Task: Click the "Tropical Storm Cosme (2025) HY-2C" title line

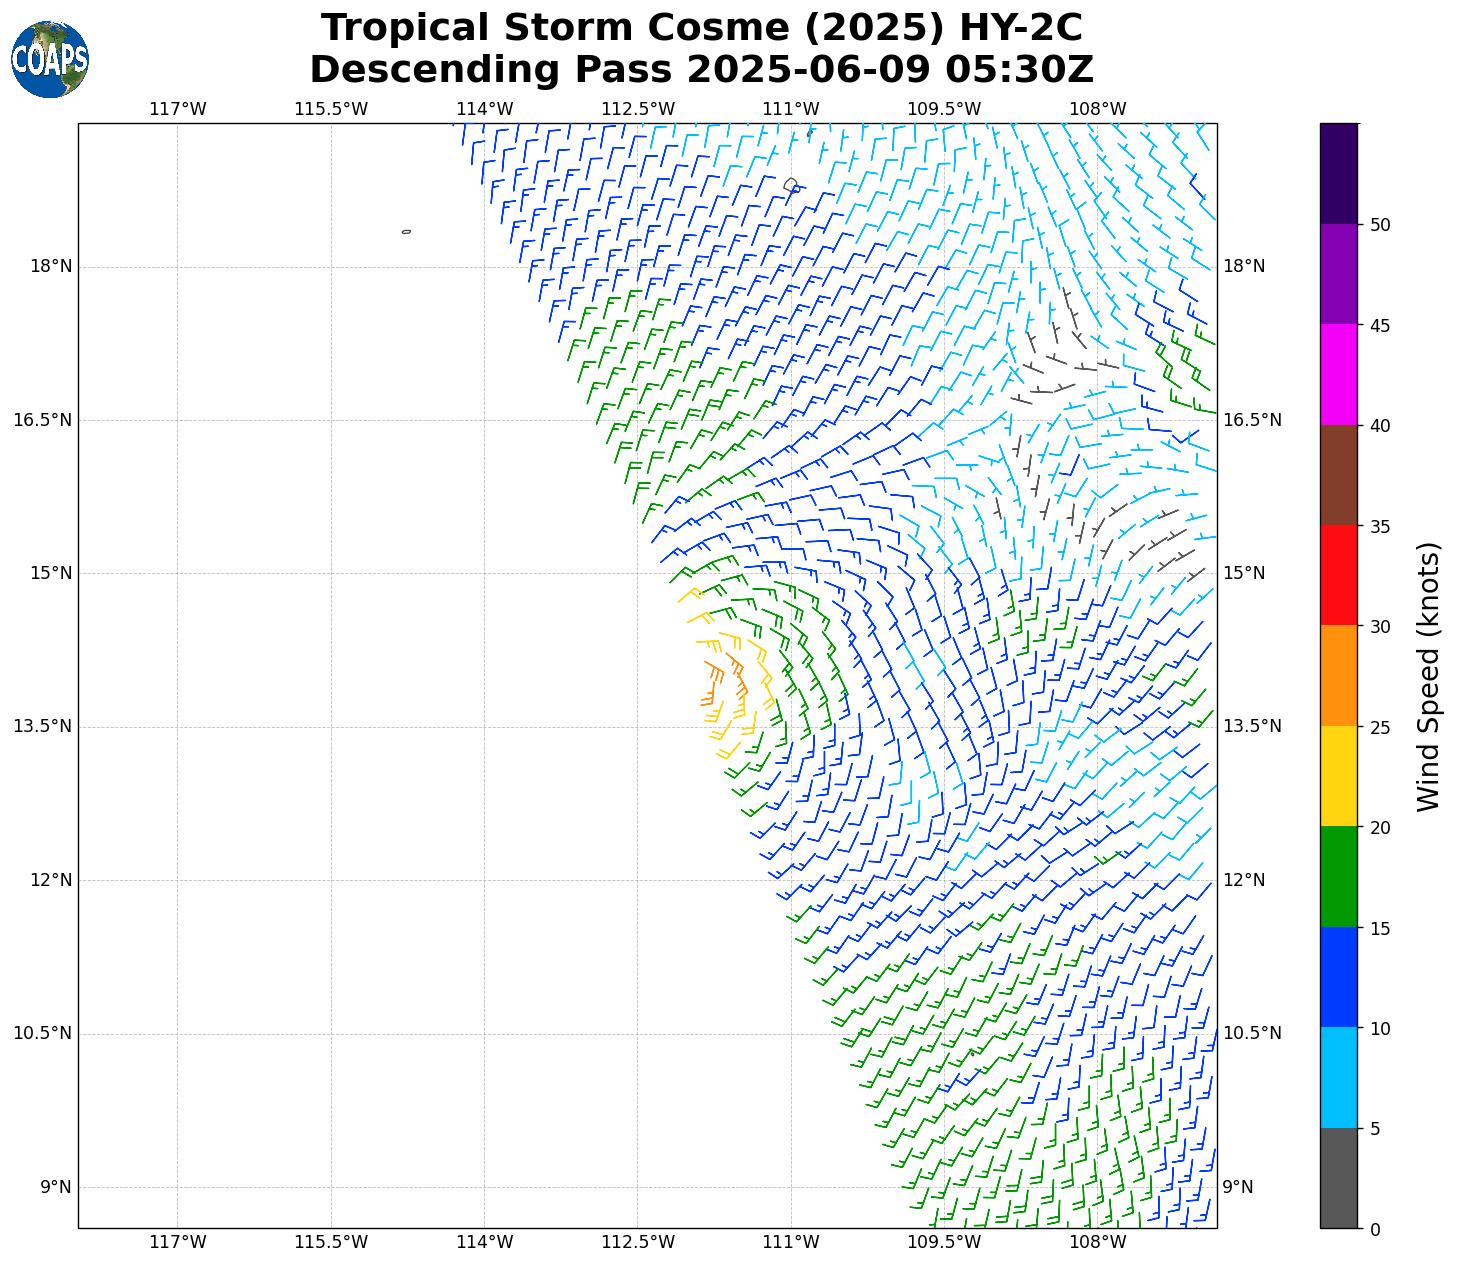Action: pyautogui.click(x=701, y=28)
